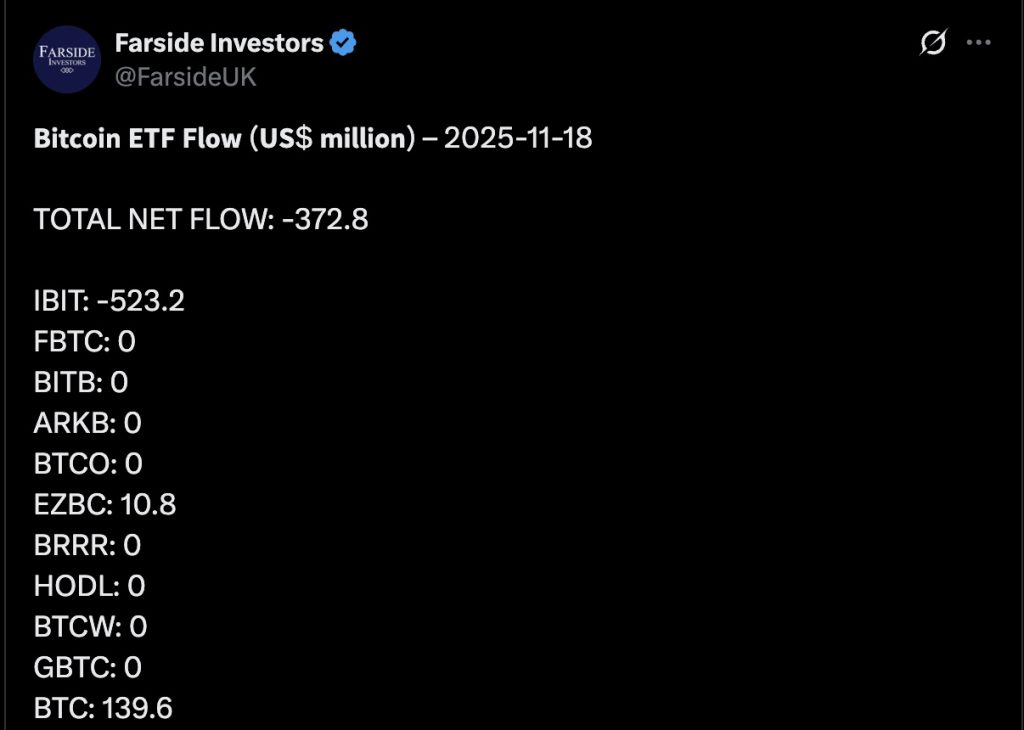This screenshot has height=730, width=1024.
Task: Click the Grok explain post icon
Action: pos(932,43)
